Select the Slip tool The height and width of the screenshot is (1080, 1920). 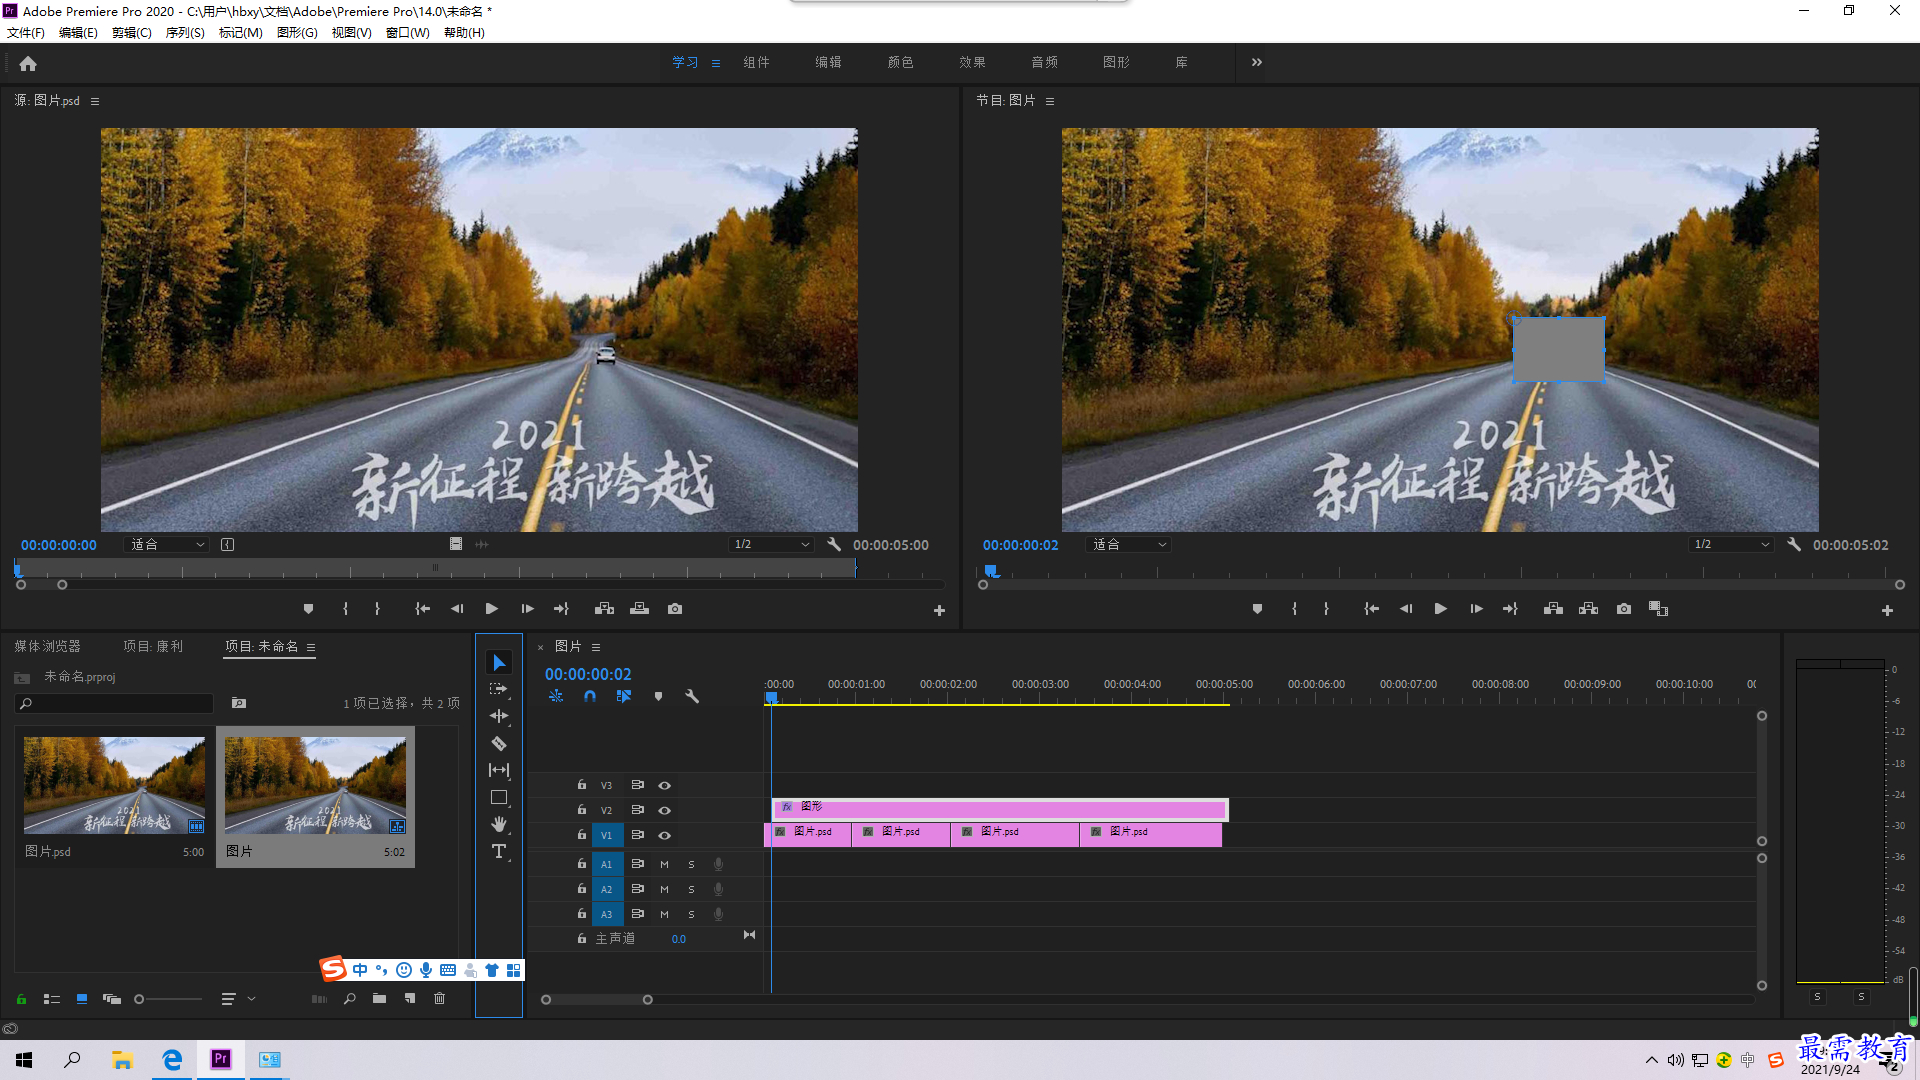[499, 770]
